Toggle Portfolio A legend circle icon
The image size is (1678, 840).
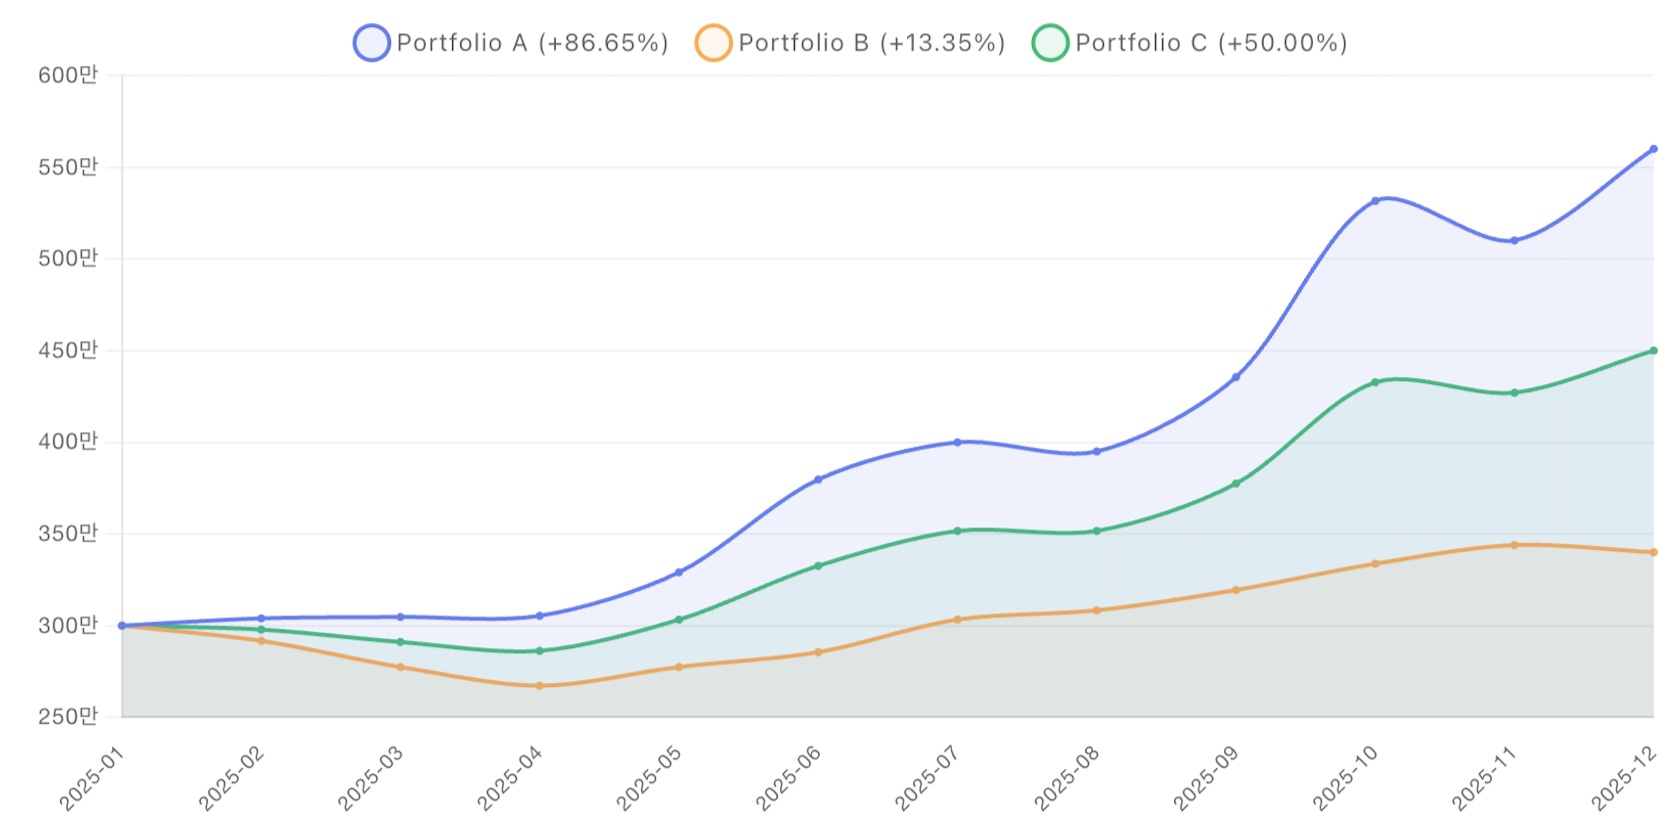tap(371, 43)
